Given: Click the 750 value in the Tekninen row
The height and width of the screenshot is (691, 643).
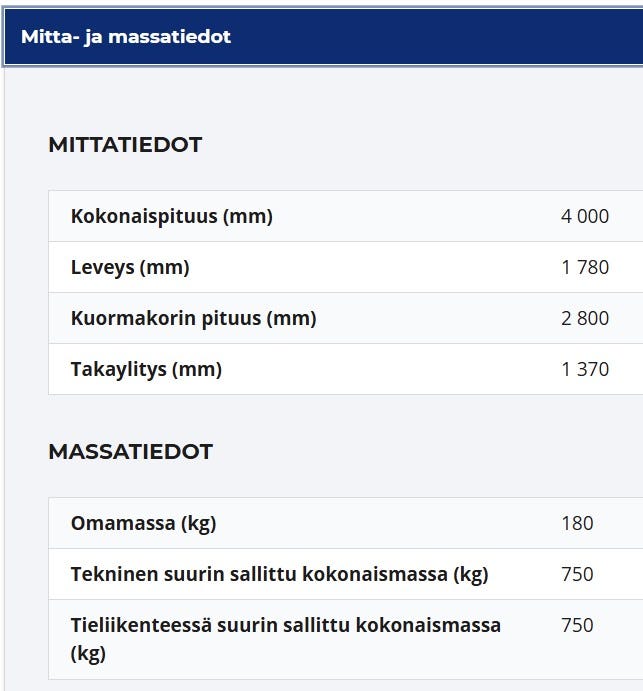Looking at the screenshot, I should click(577, 574).
